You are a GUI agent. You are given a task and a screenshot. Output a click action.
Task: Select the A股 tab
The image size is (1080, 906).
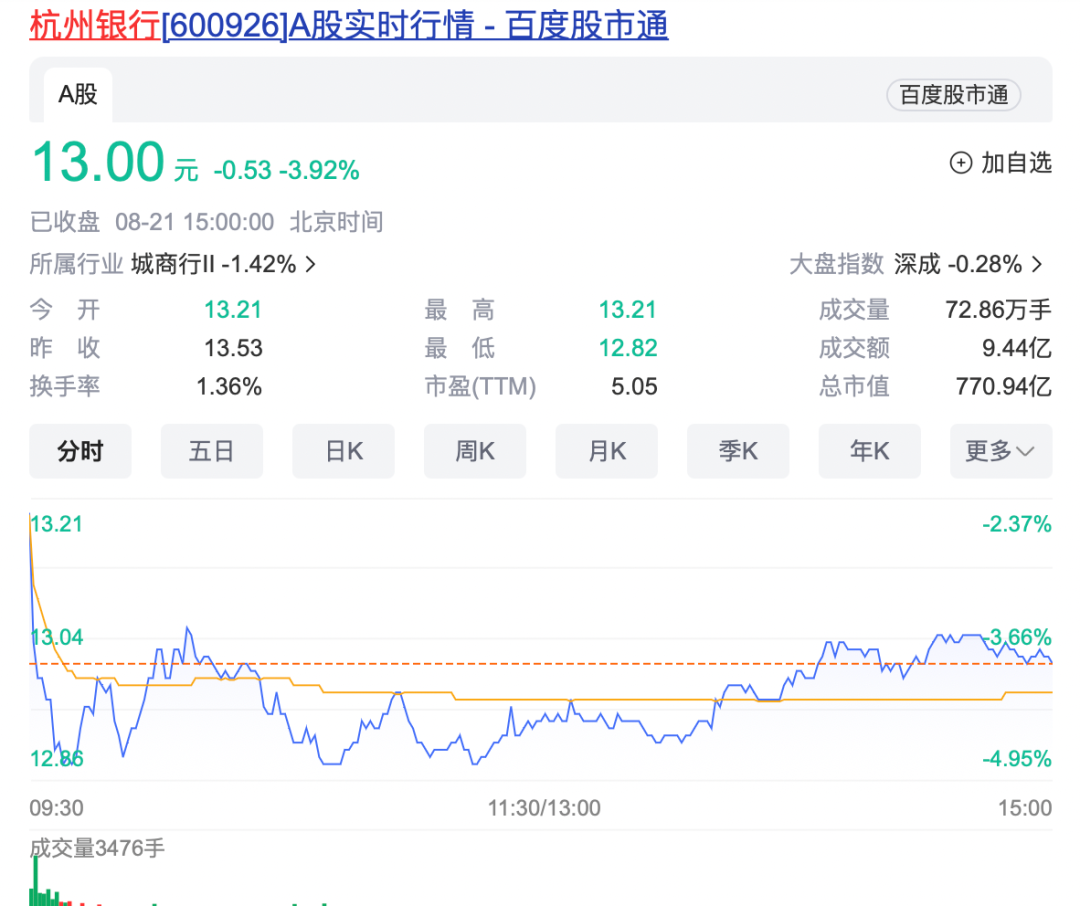coord(78,94)
